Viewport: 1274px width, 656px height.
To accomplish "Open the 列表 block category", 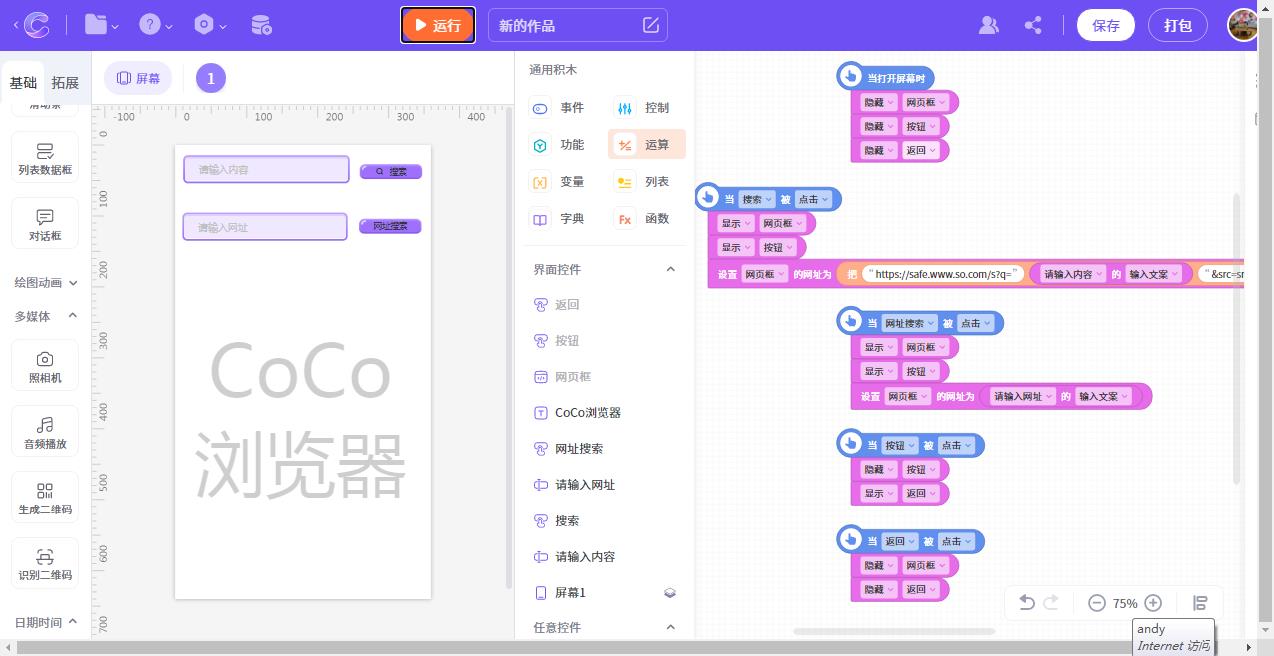I will [645, 182].
